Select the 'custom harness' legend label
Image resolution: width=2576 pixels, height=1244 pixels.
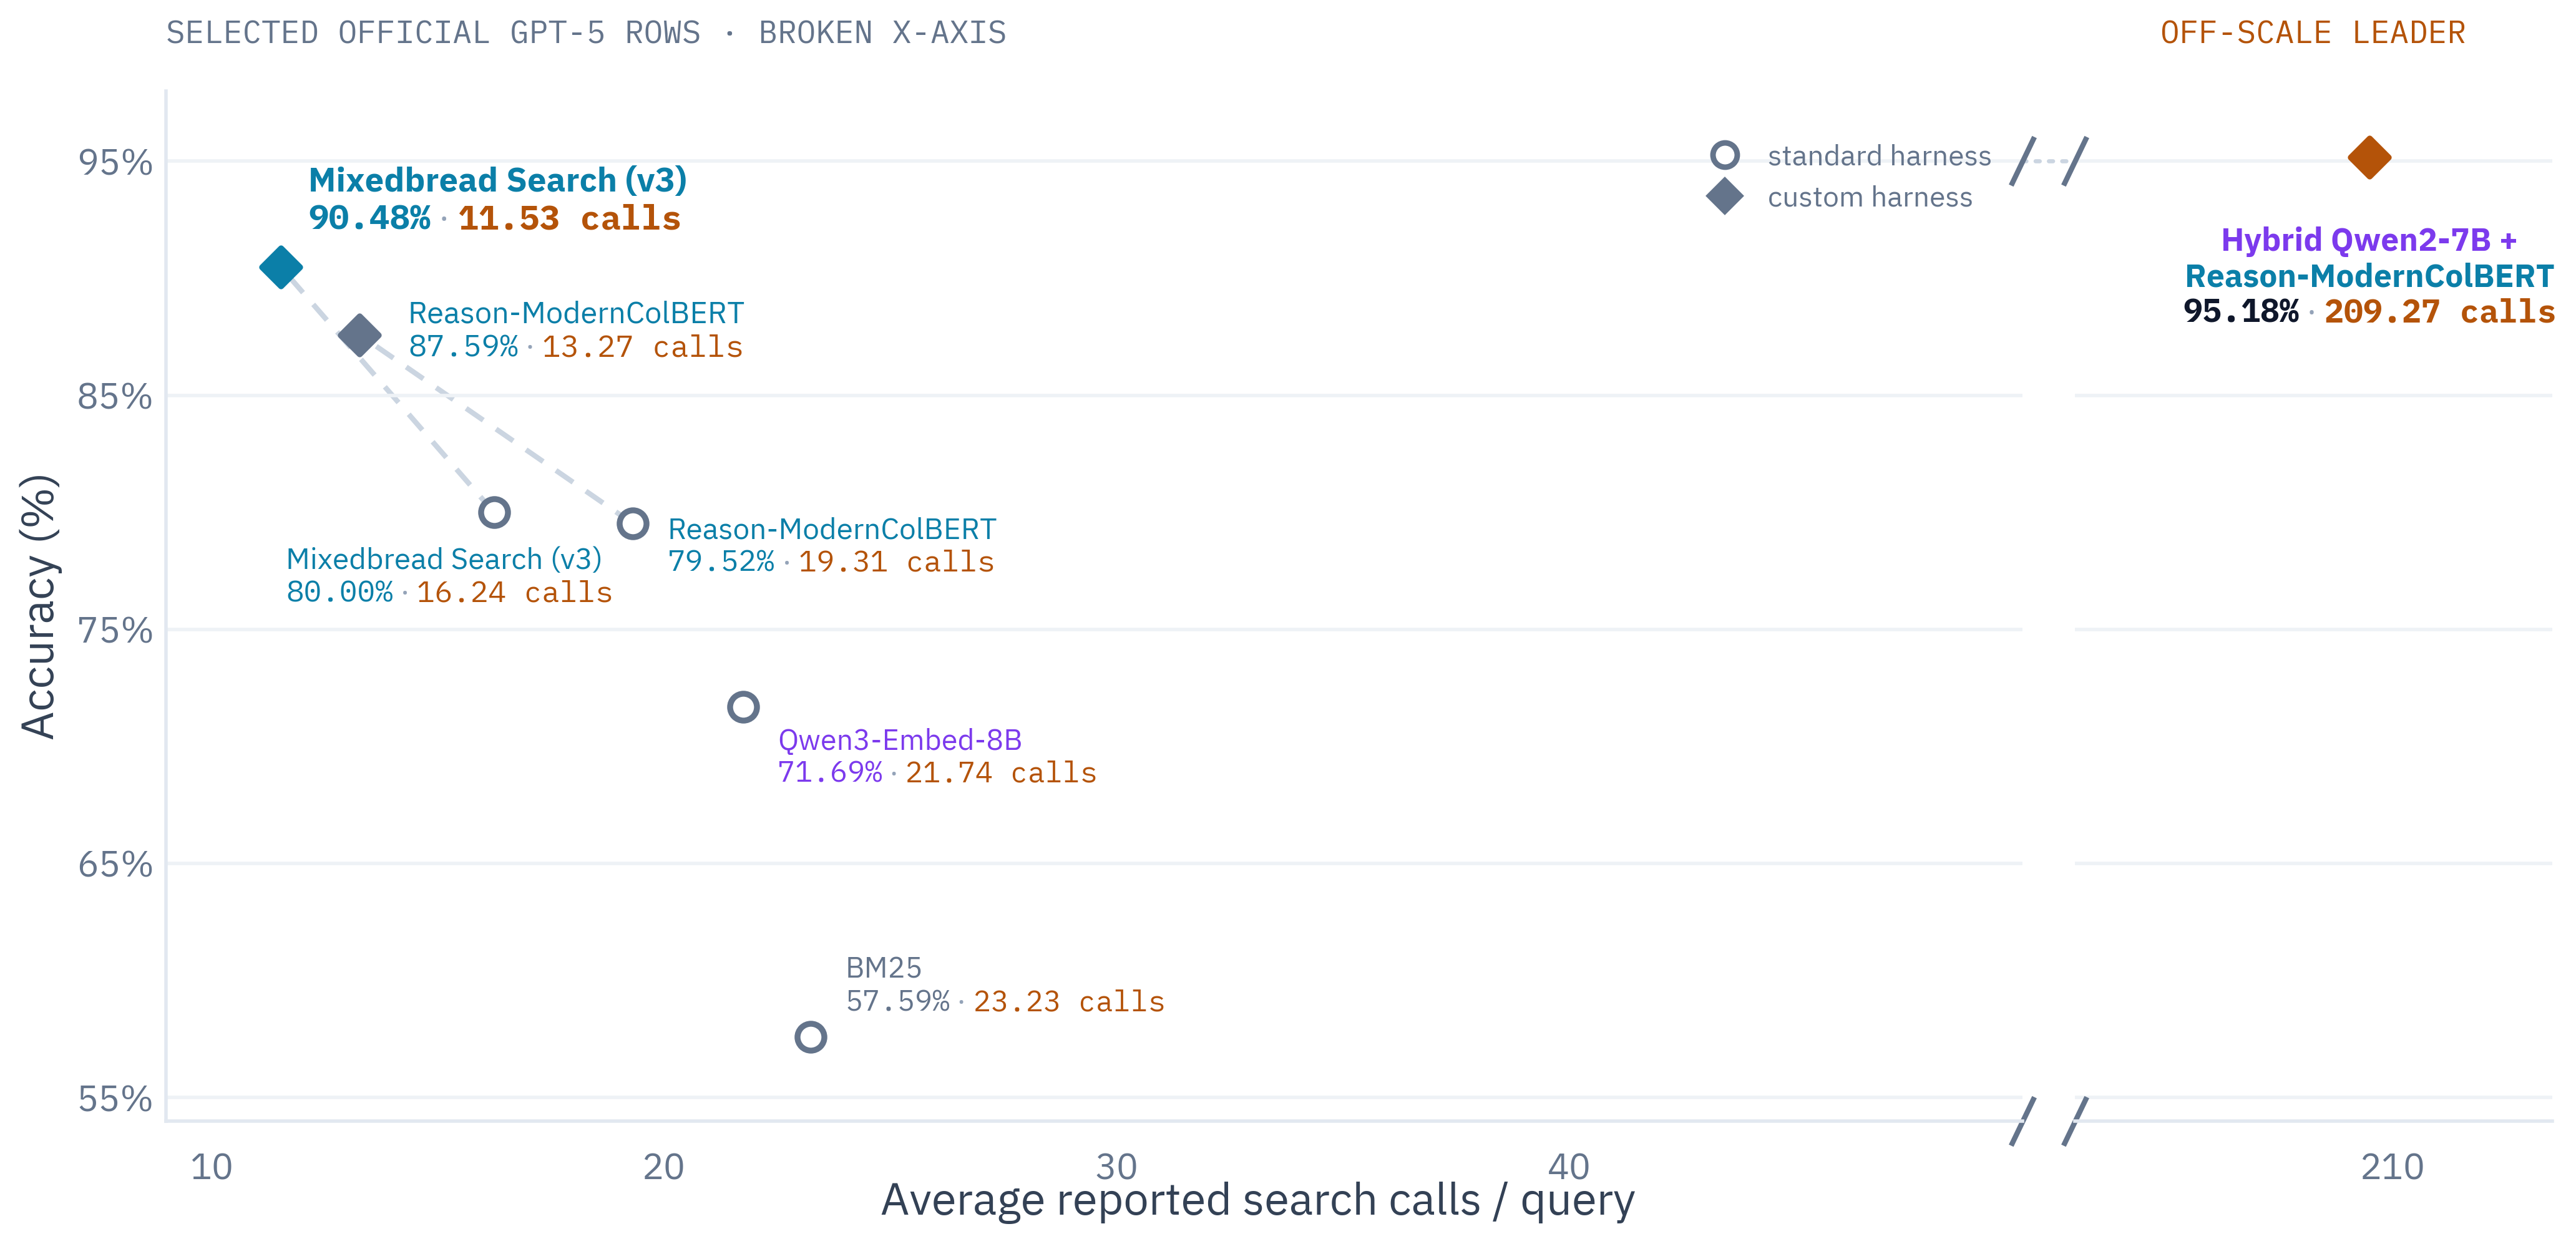[1870, 197]
